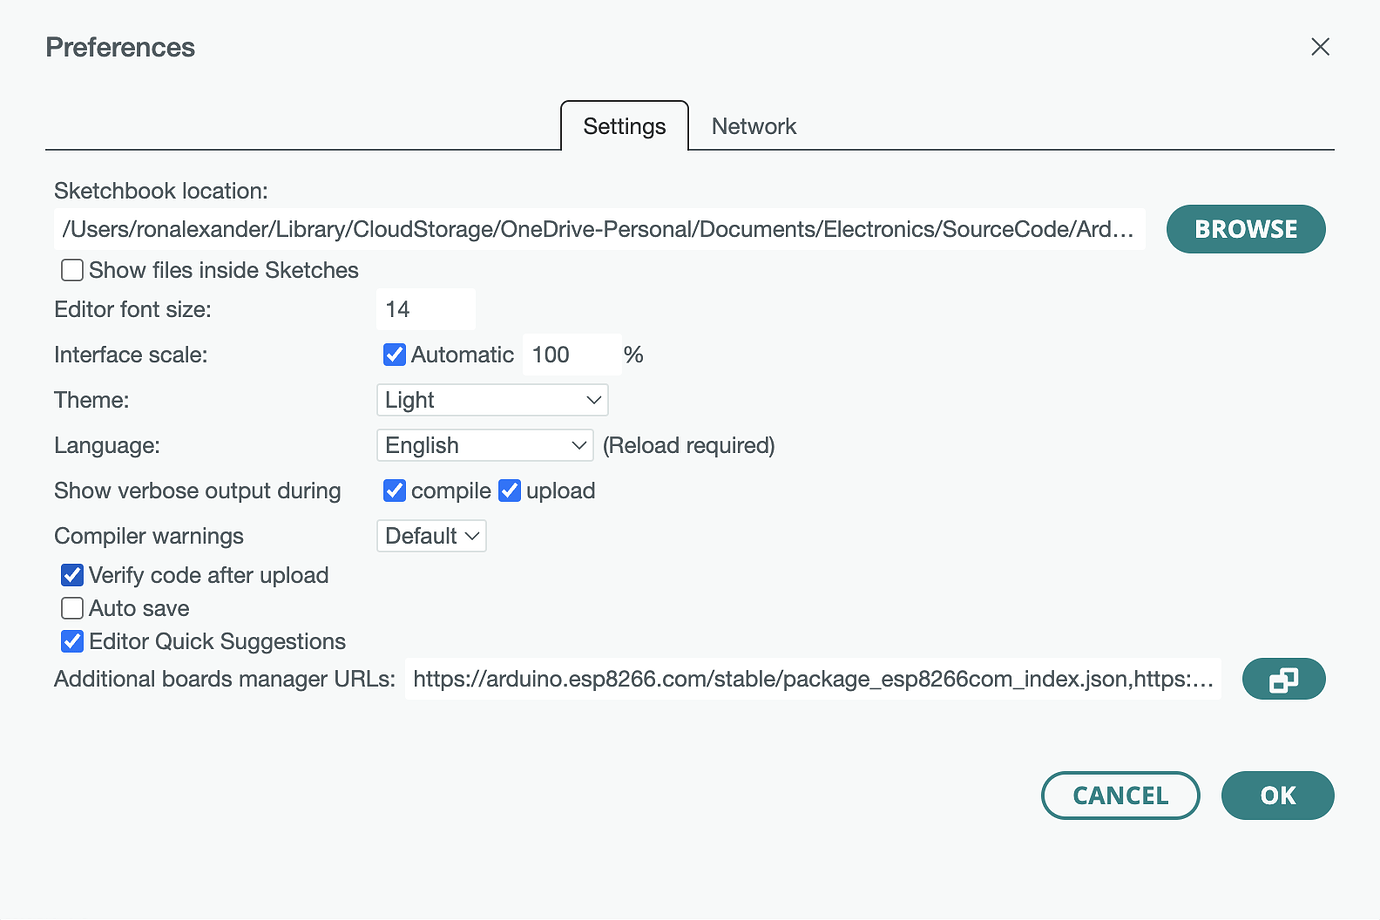Turn off Editor Quick Suggestions

click(x=72, y=641)
